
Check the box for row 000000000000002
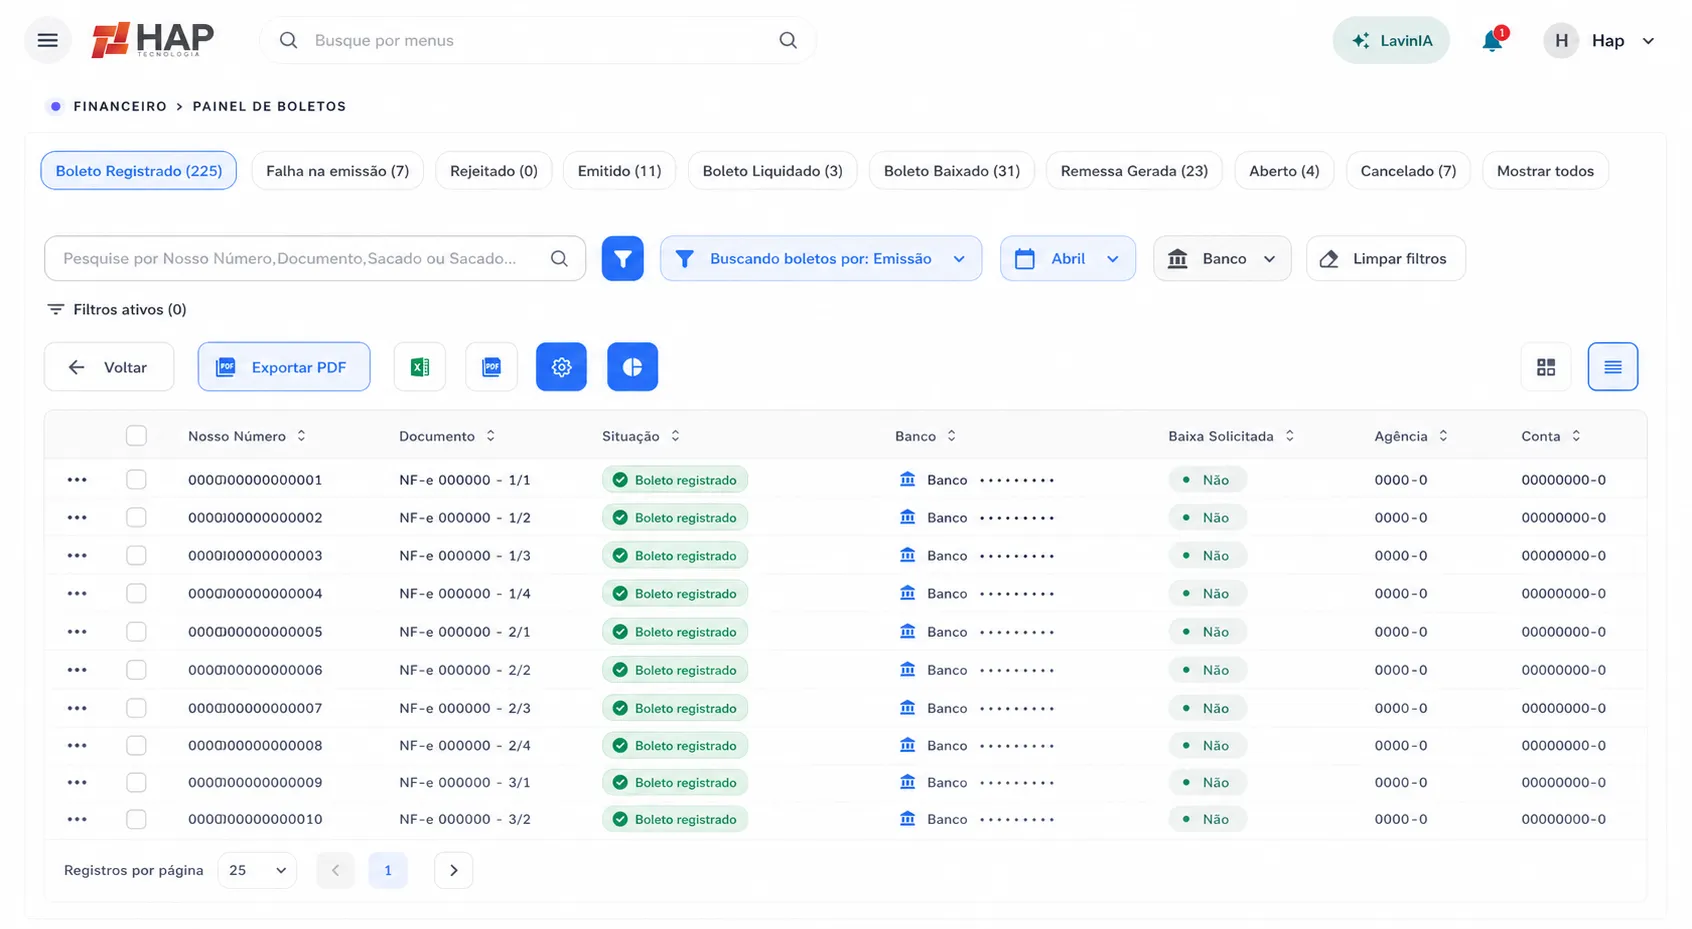[136, 518]
